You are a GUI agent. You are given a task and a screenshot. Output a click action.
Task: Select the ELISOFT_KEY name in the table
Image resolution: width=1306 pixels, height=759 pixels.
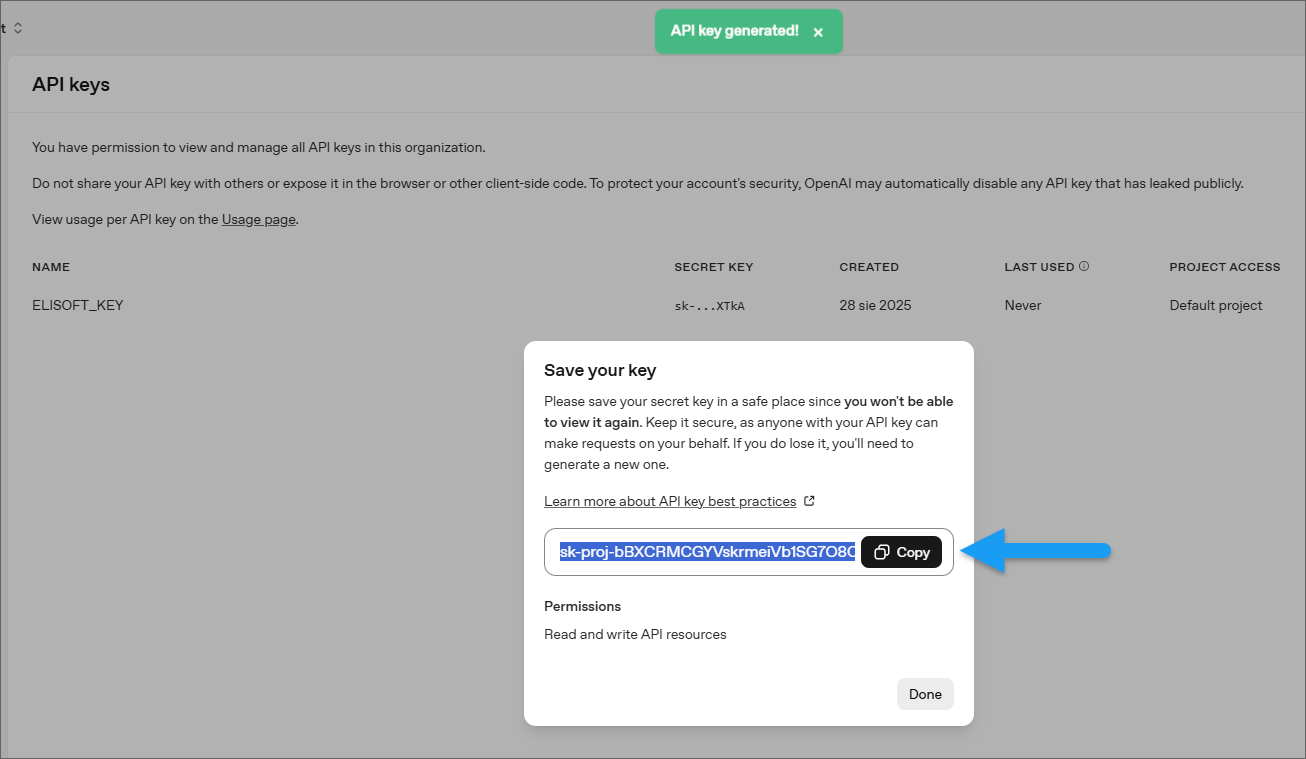(78, 305)
